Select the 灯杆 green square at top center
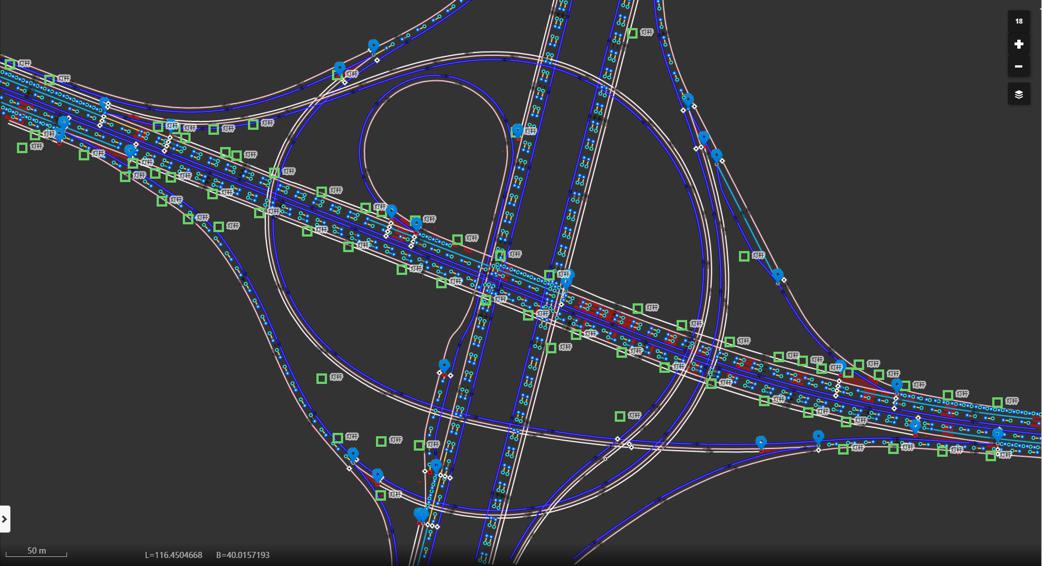1042x566 pixels. pos(632,34)
